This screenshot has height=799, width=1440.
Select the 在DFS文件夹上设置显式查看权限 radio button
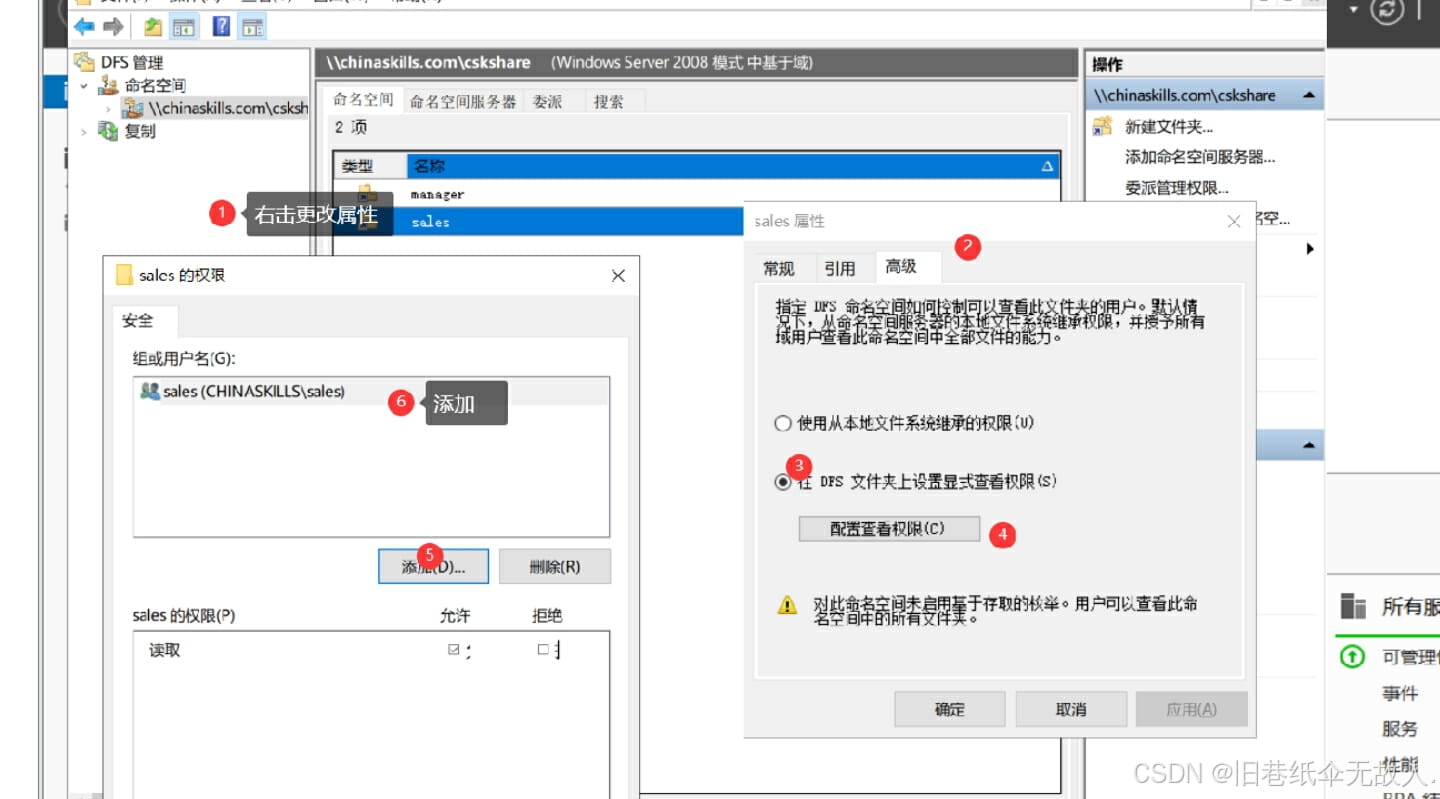click(783, 481)
